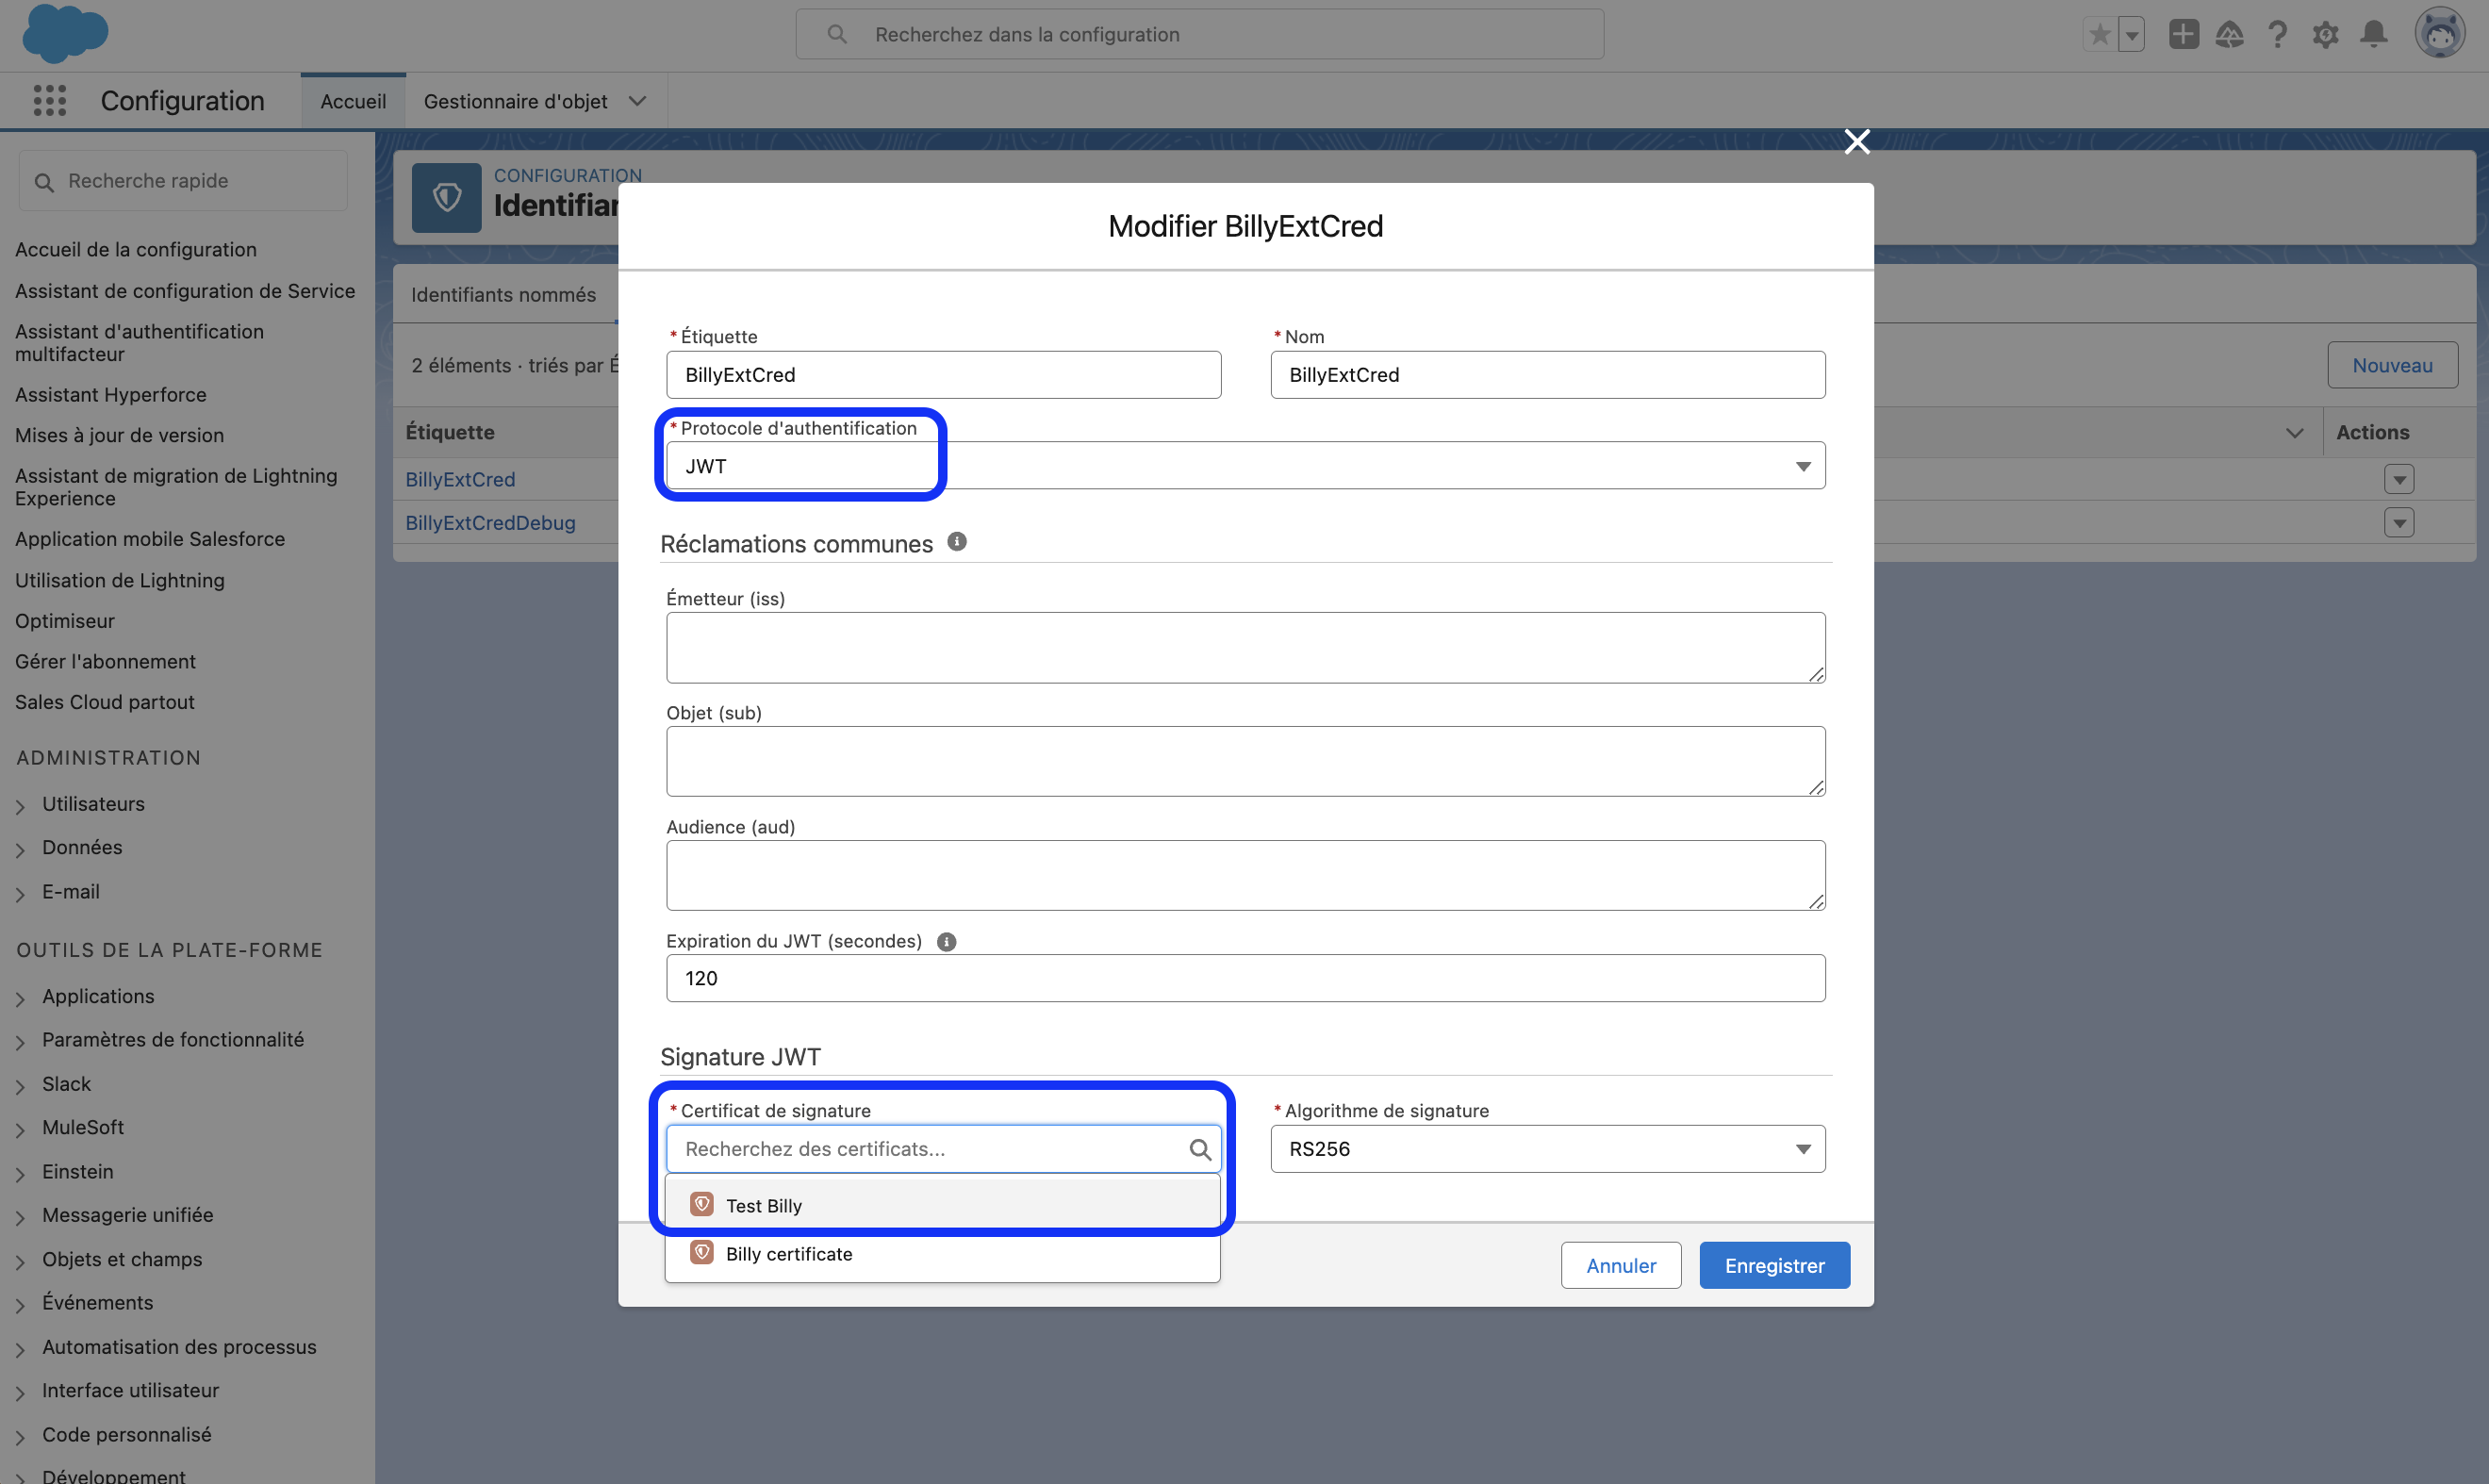This screenshot has width=2489, height=1484.
Task: Open the BillyExtCred link in the list
Action: (x=460, y=479)
